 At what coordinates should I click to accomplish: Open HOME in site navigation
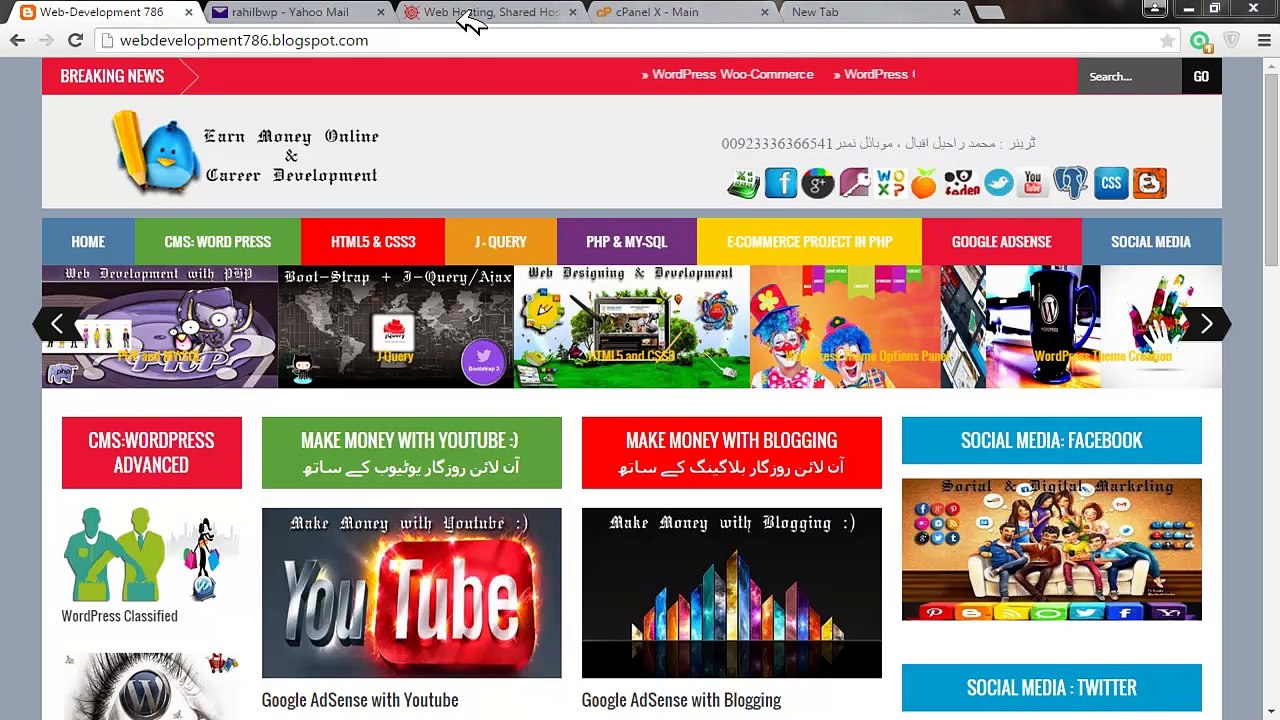tap(88, 242)
